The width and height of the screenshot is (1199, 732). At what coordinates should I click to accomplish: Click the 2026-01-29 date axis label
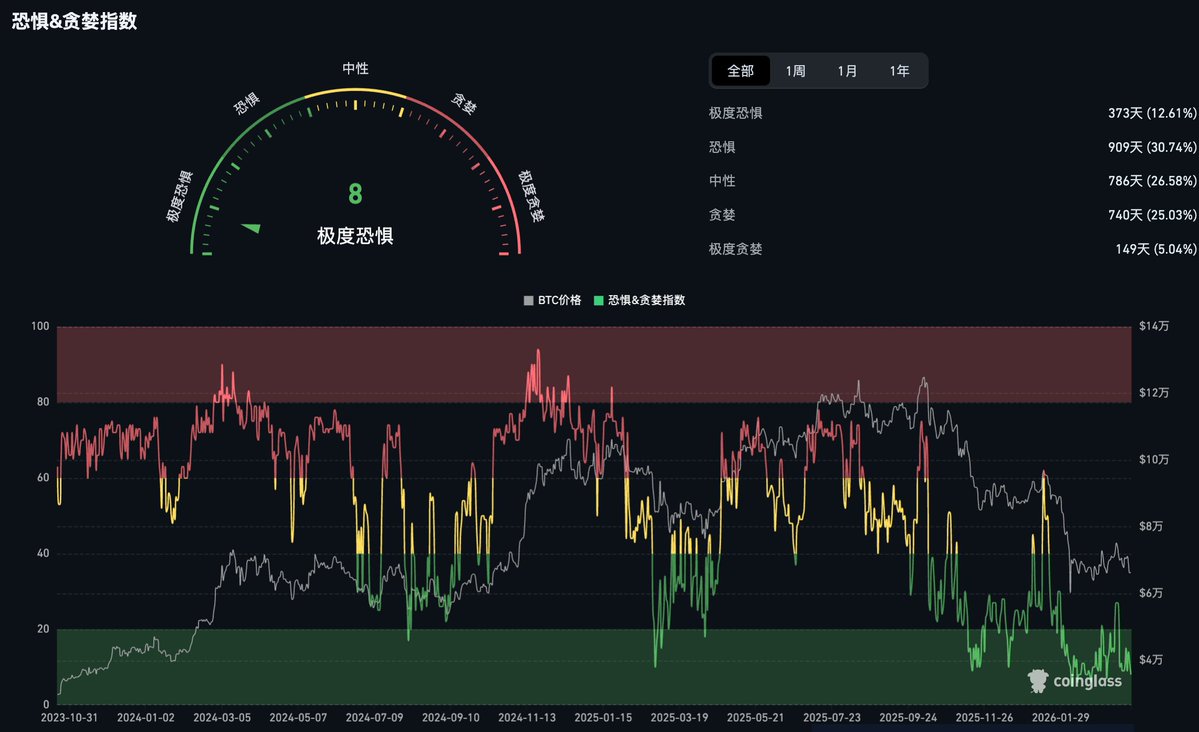(1061, 717)
